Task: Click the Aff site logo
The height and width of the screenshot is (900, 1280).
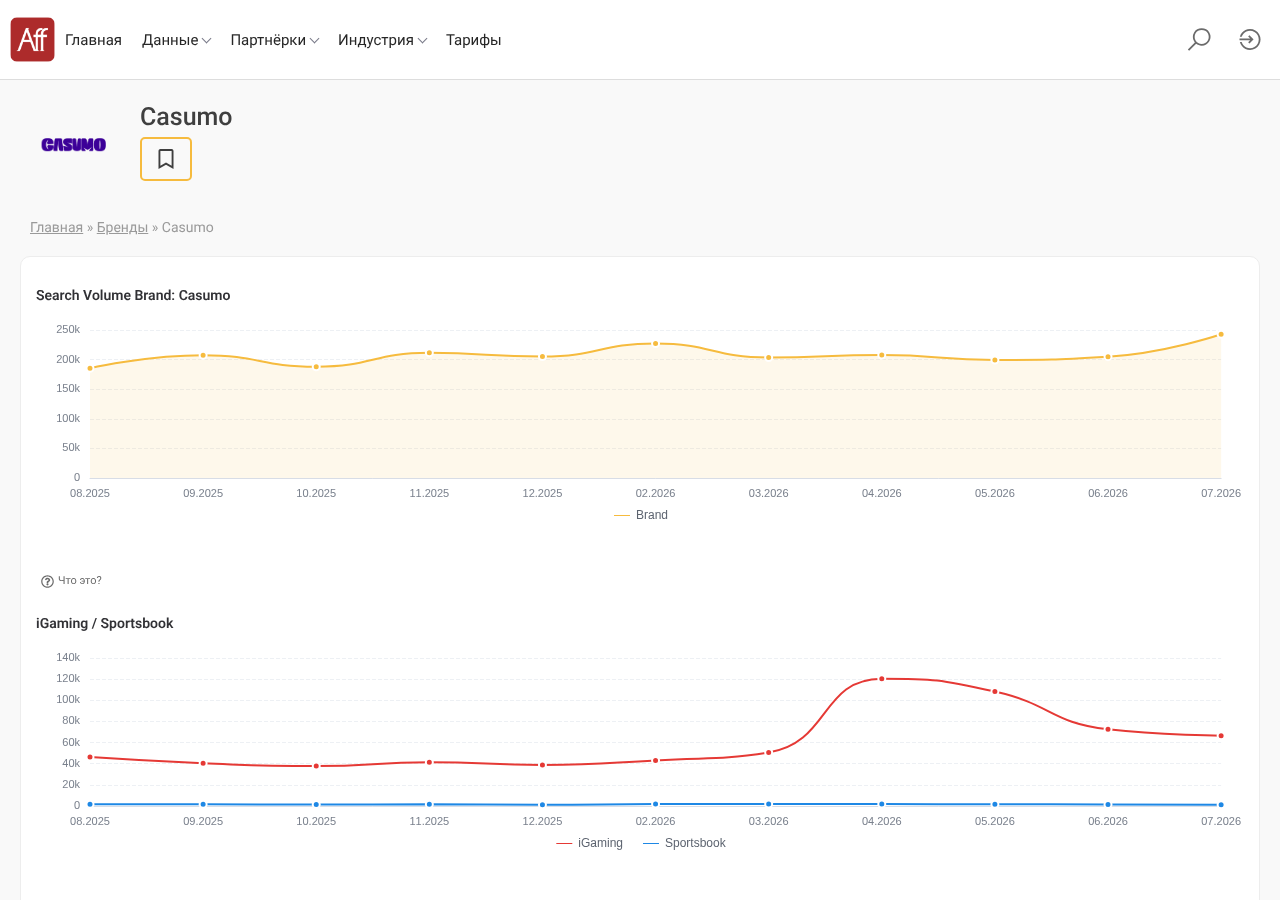Action: point(32,40)
